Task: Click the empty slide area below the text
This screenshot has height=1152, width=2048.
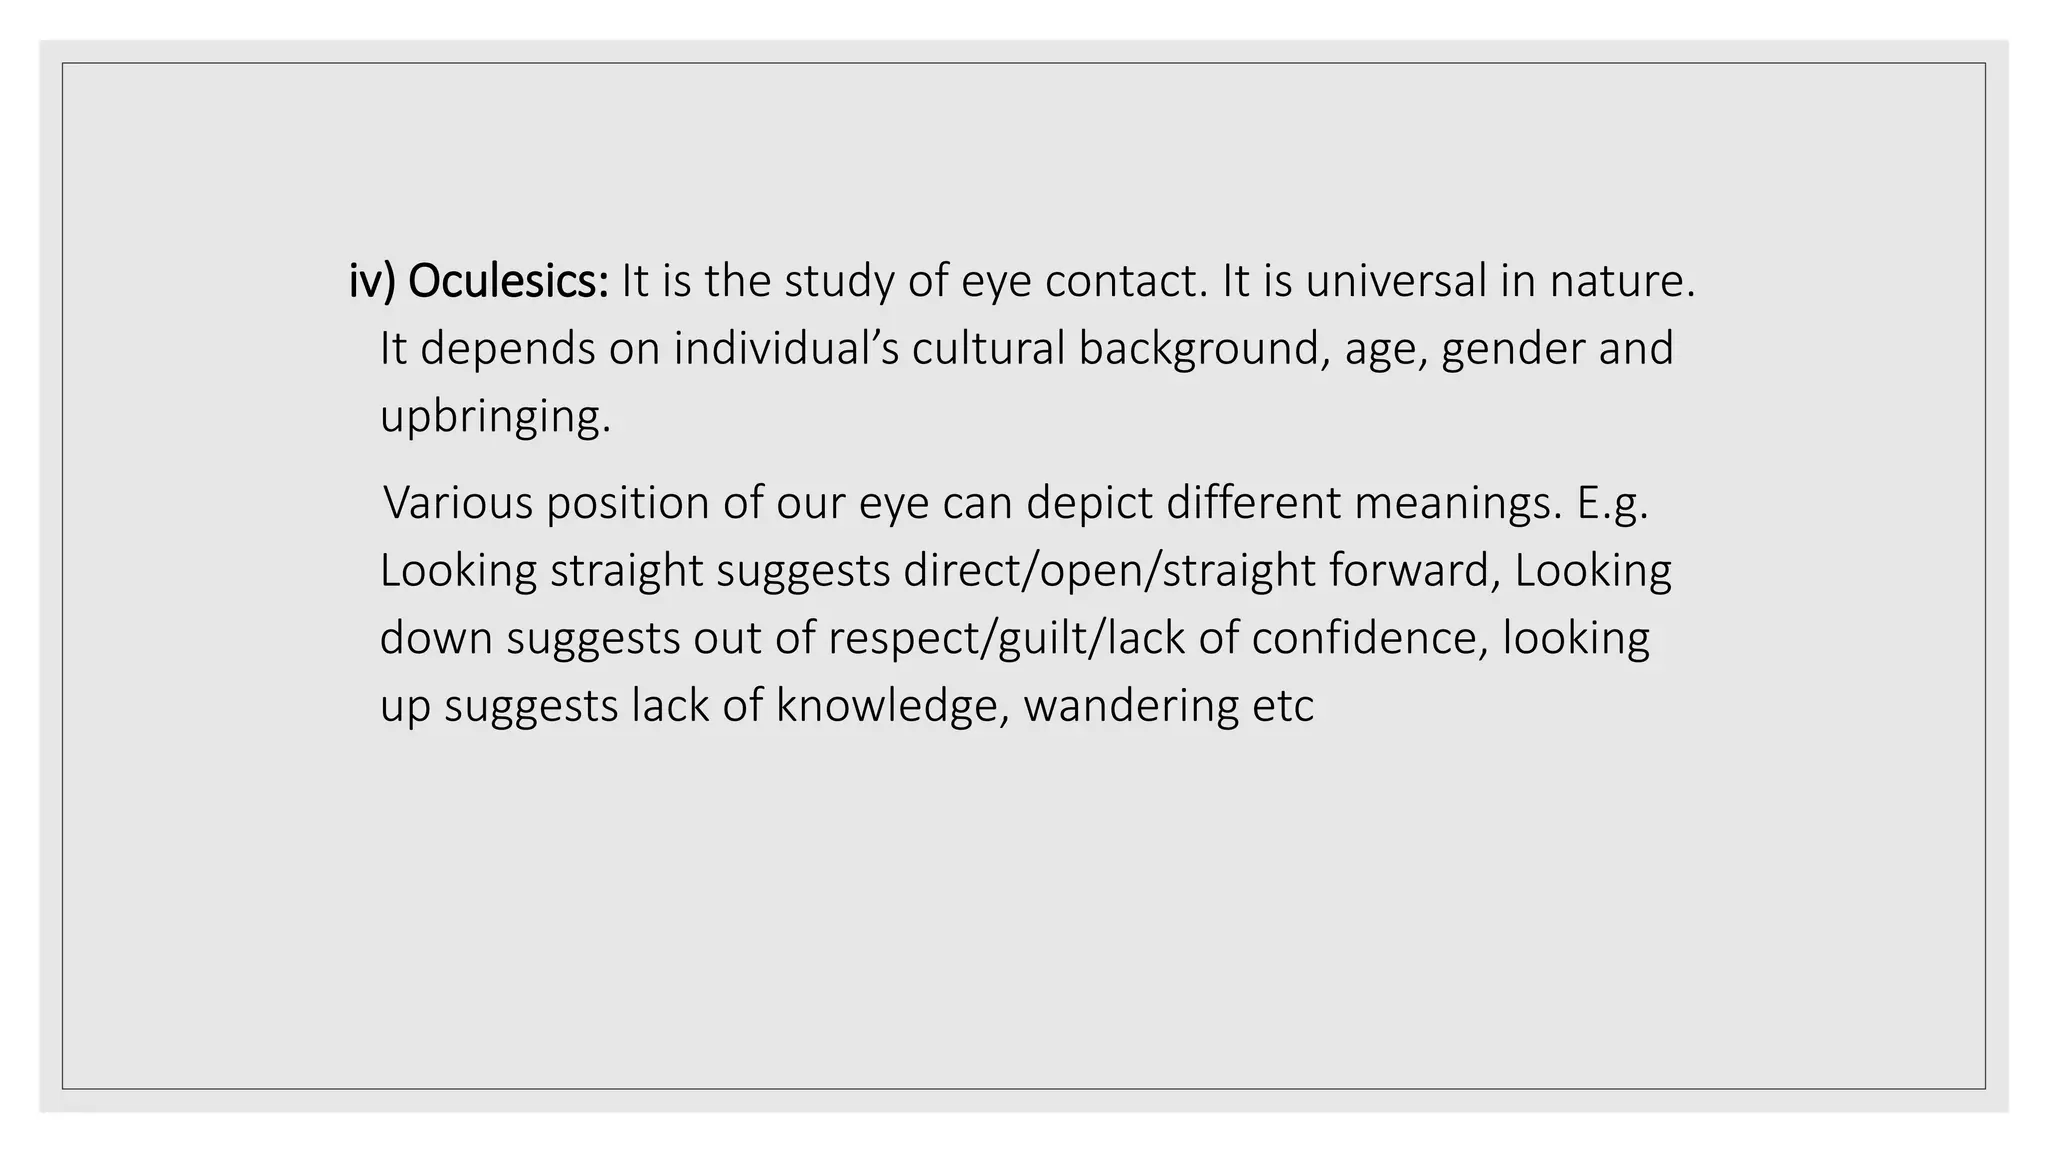Action: (1024, 910)
